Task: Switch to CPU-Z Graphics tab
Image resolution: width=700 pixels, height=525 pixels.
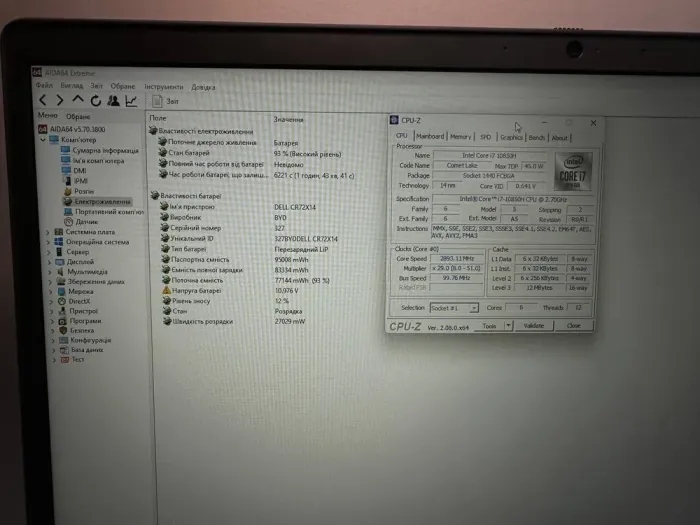Action: click(x=511, y=138)
